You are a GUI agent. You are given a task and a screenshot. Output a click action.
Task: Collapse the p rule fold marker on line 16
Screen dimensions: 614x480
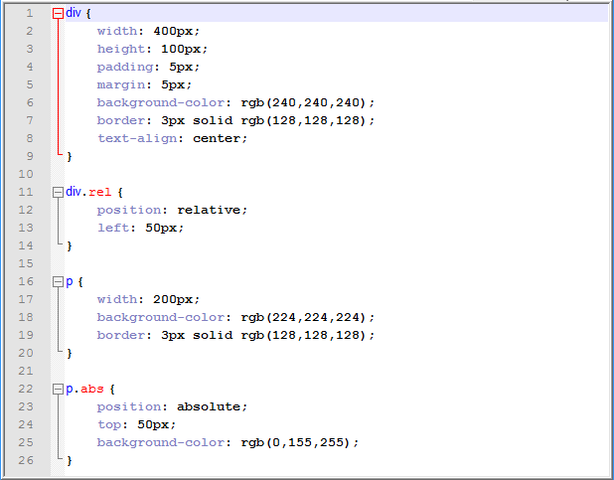[58, 282]
